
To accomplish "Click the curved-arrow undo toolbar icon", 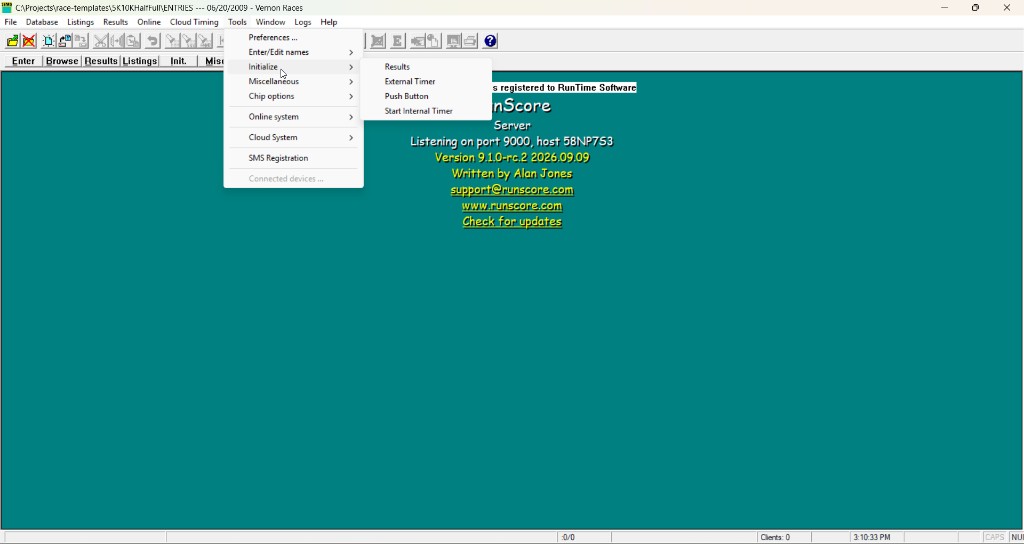I will click(x=152, y=41).
